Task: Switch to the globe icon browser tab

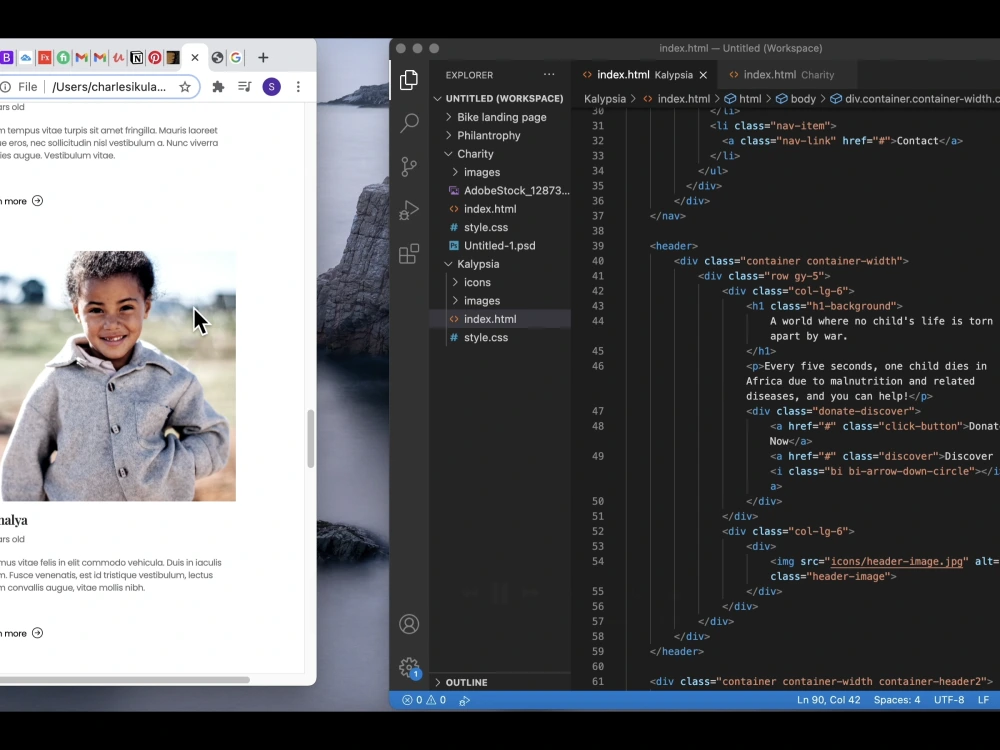Action: tap(217, 58)
